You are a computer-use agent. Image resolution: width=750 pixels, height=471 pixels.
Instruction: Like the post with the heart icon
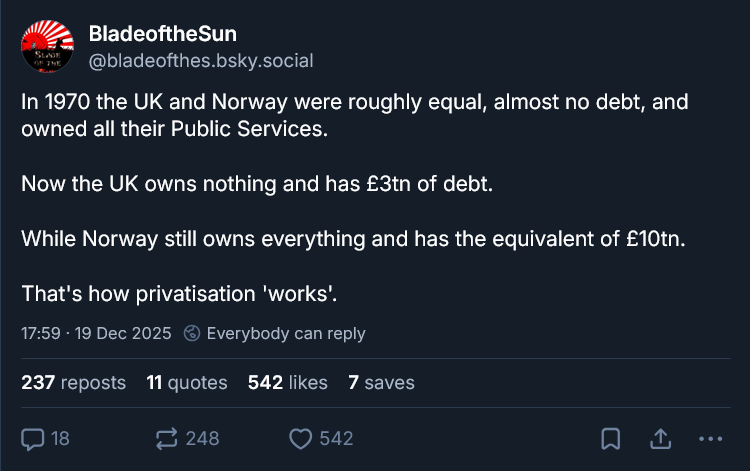(x=300, y=438)
